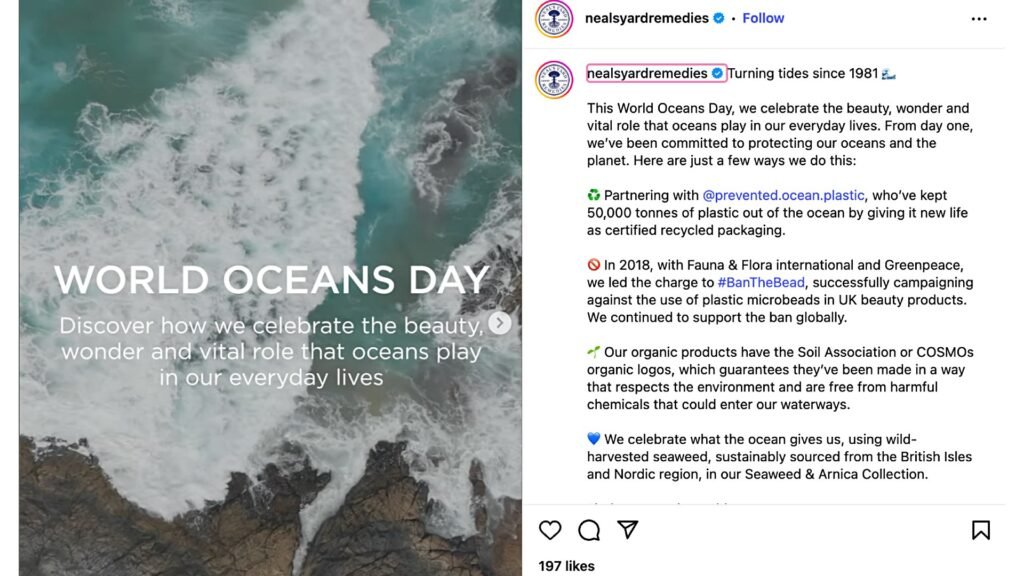View the 197 likes list
This screenshot has height=576, width=1024.
click(566, 566)
